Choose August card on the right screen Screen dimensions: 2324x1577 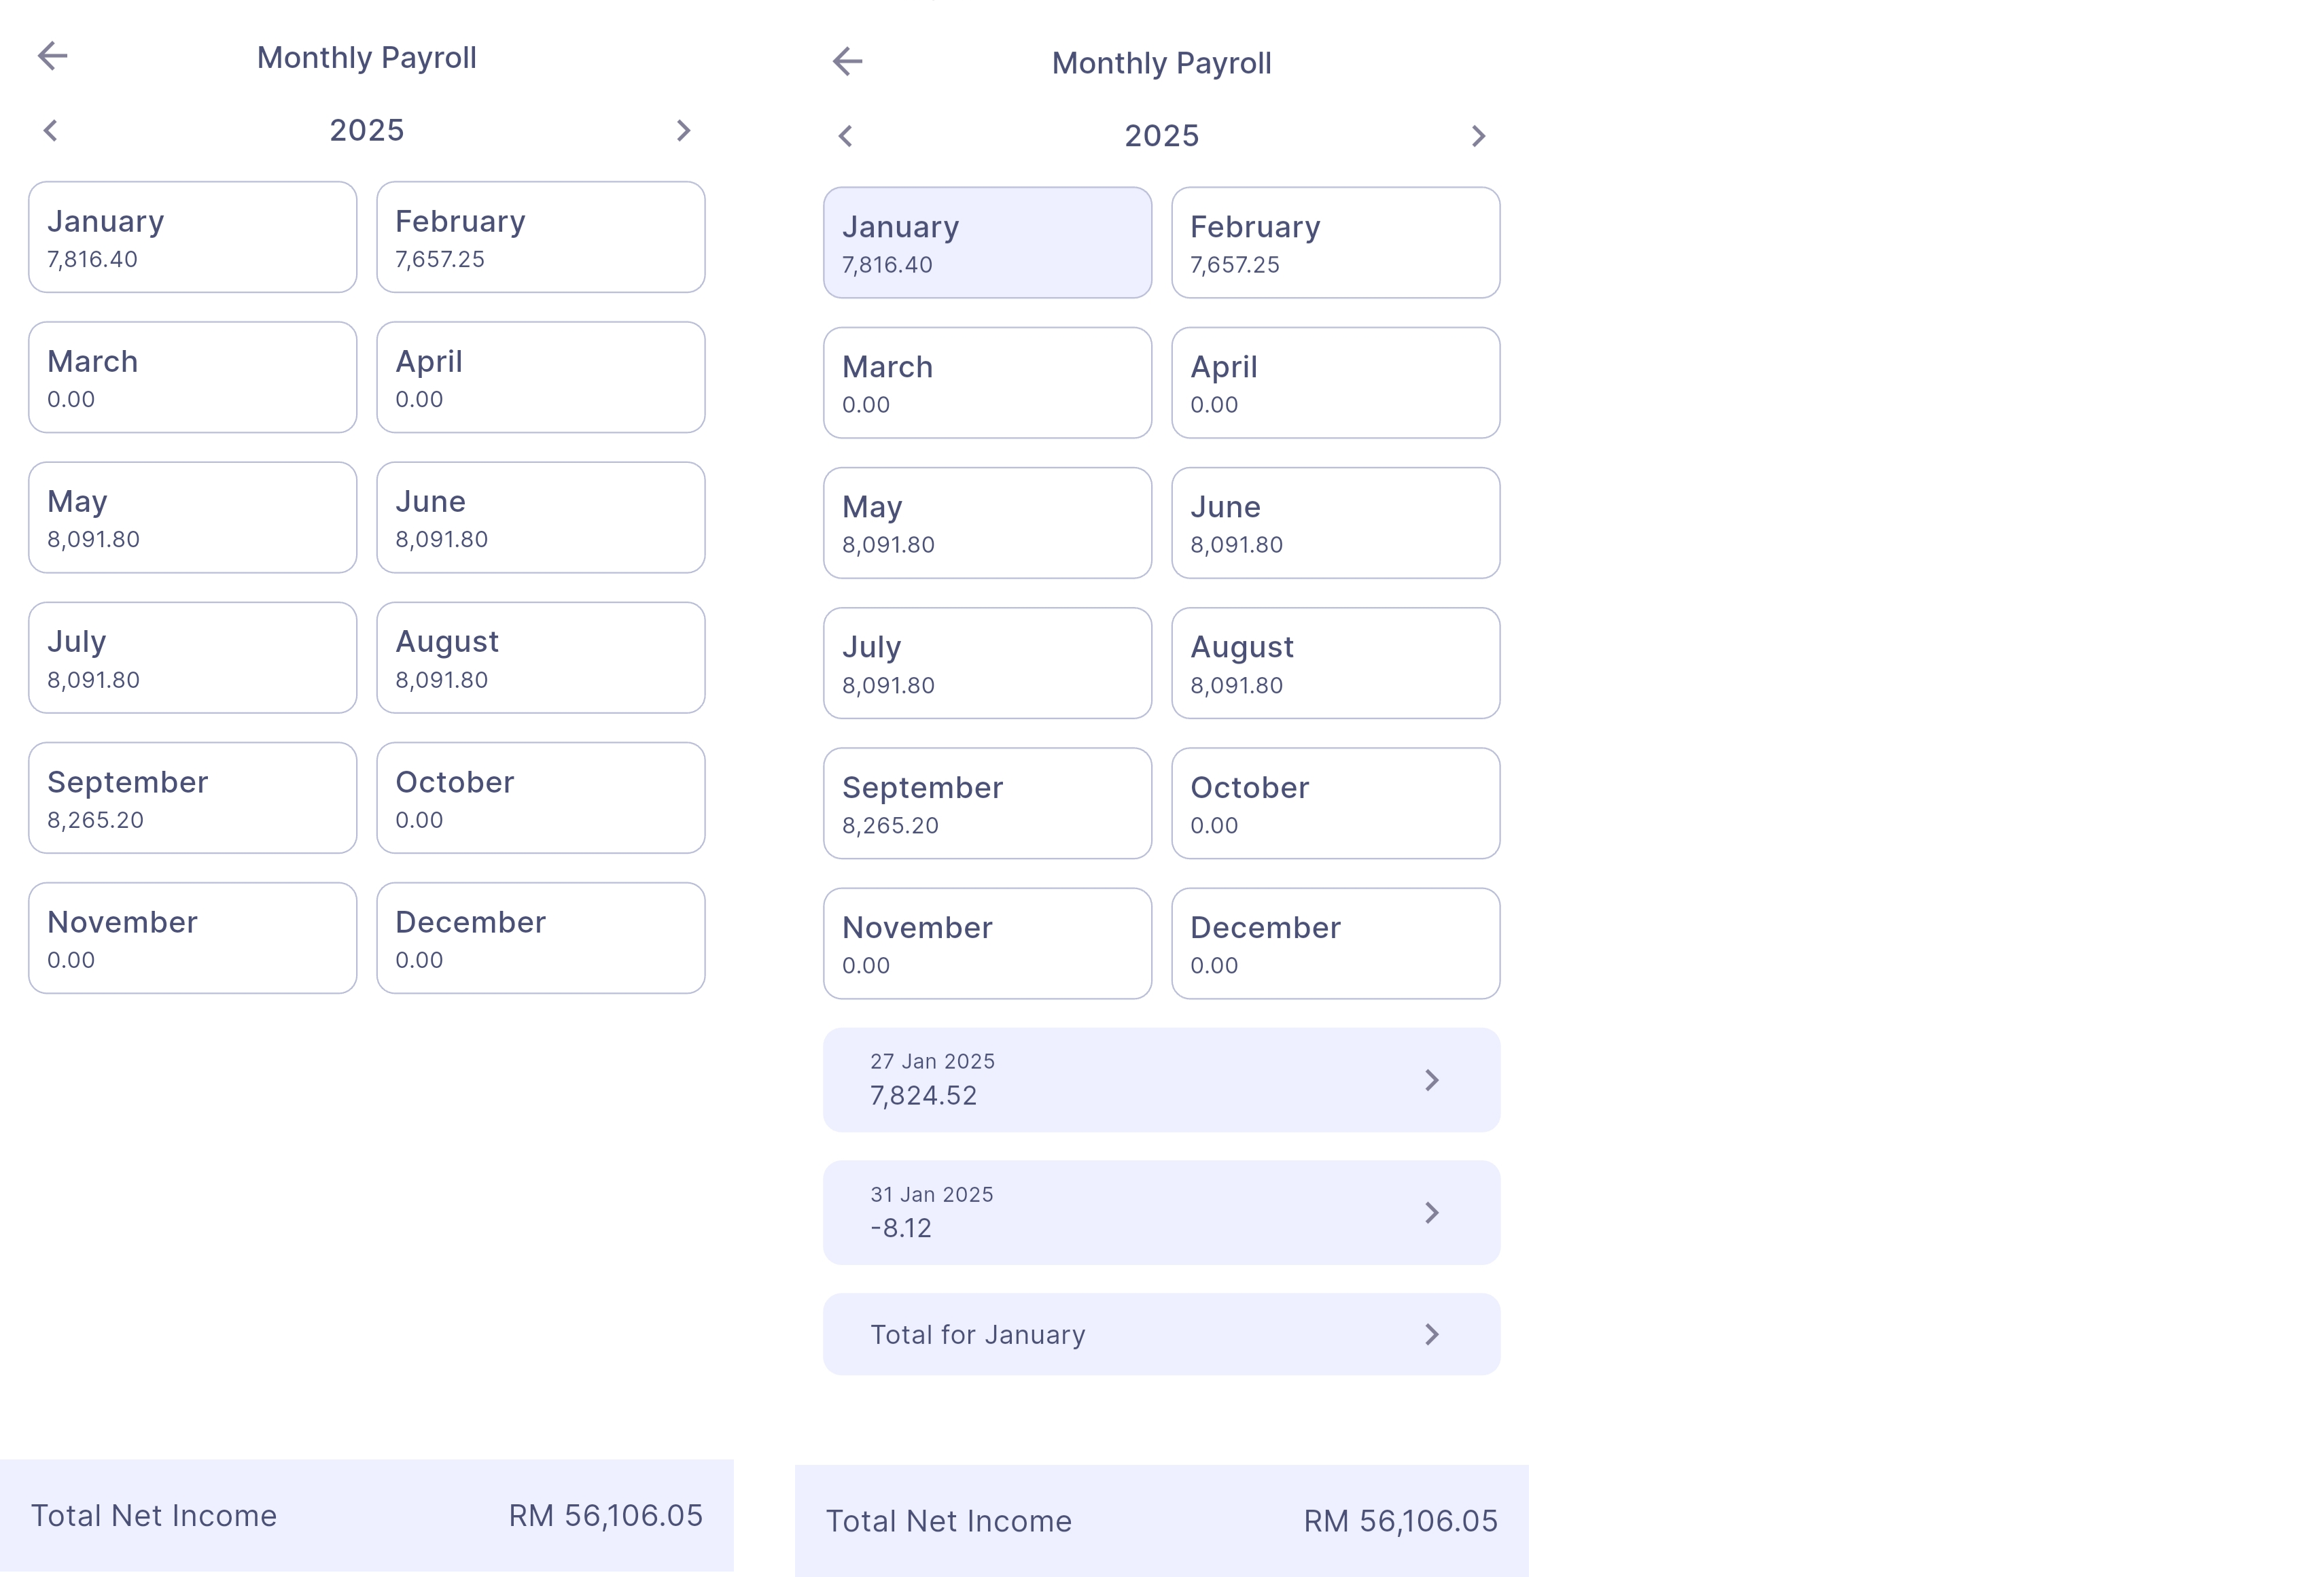coord(1335,663)
